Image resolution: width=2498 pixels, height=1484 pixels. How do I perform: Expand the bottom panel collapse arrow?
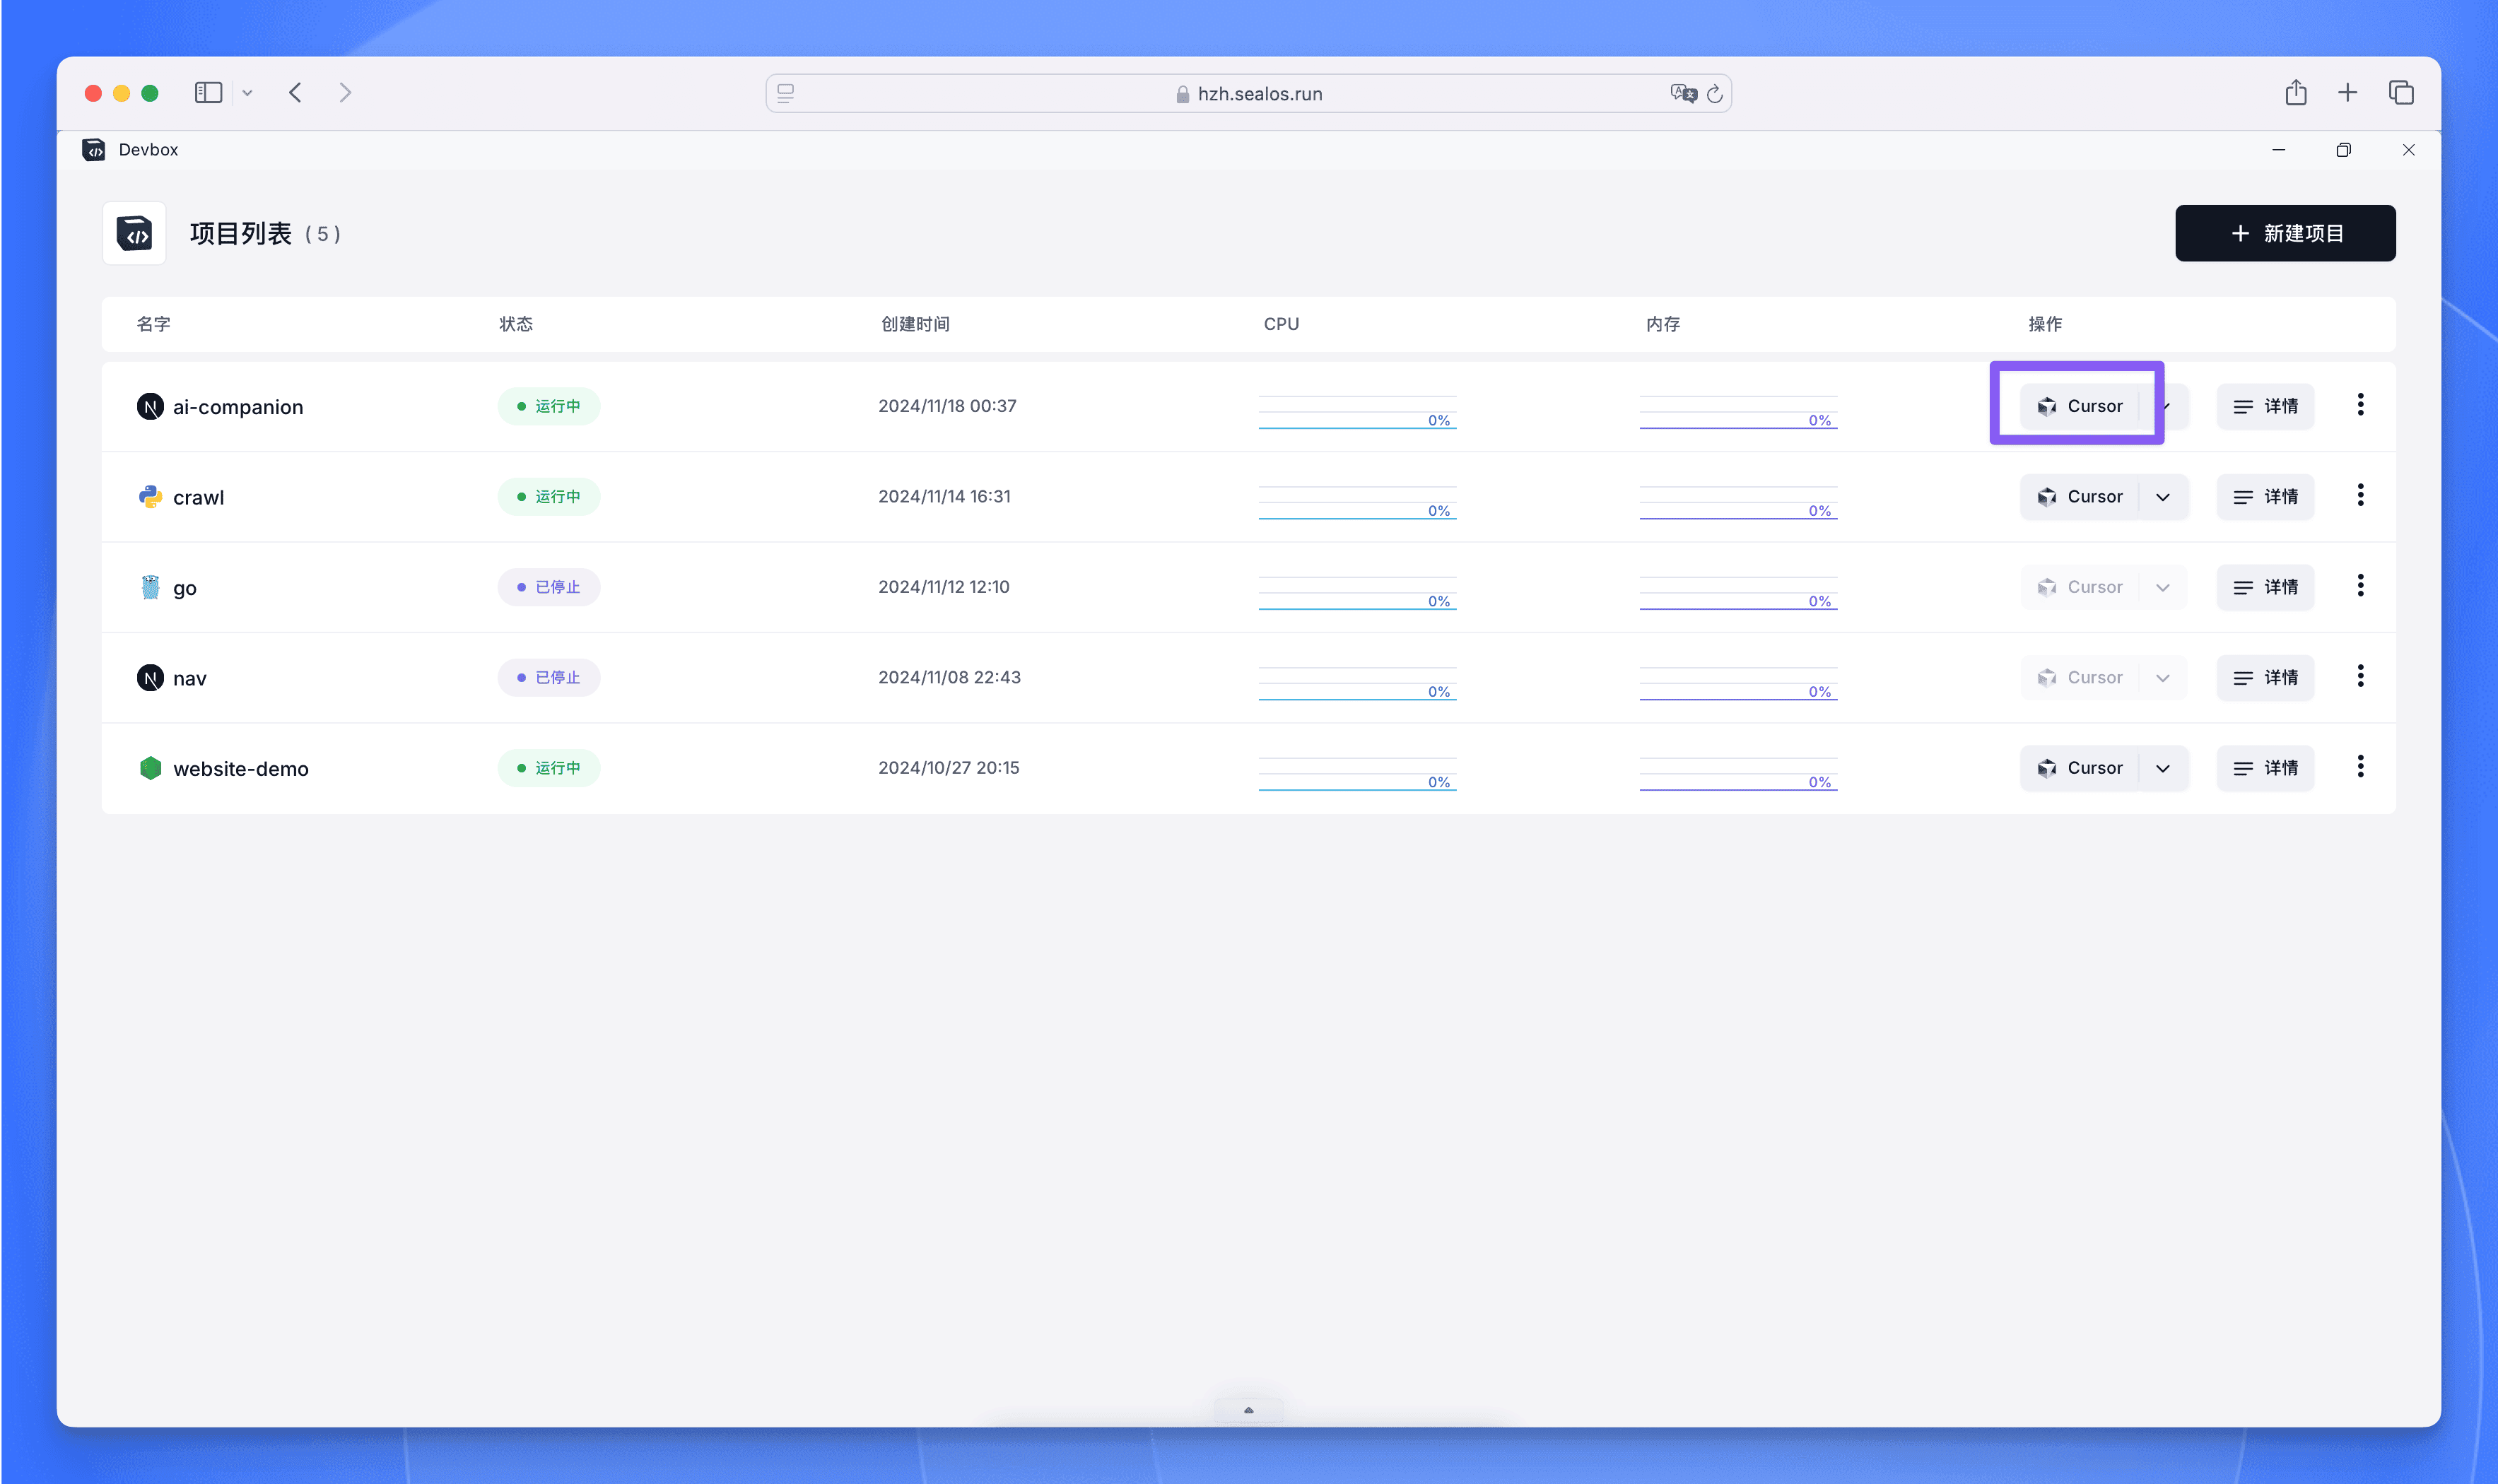(x=1248, y=1410)
